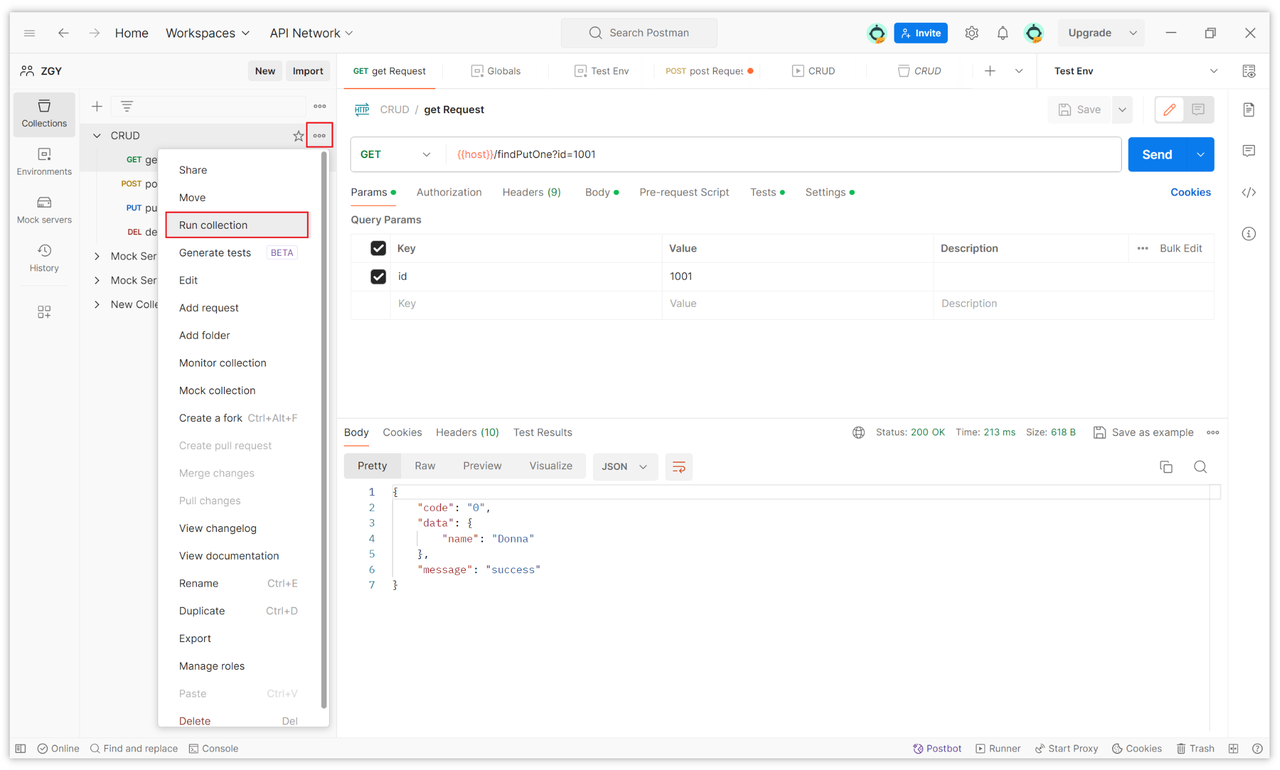
Task: Copy the response body with copy icon
Action: (1166, 467)
